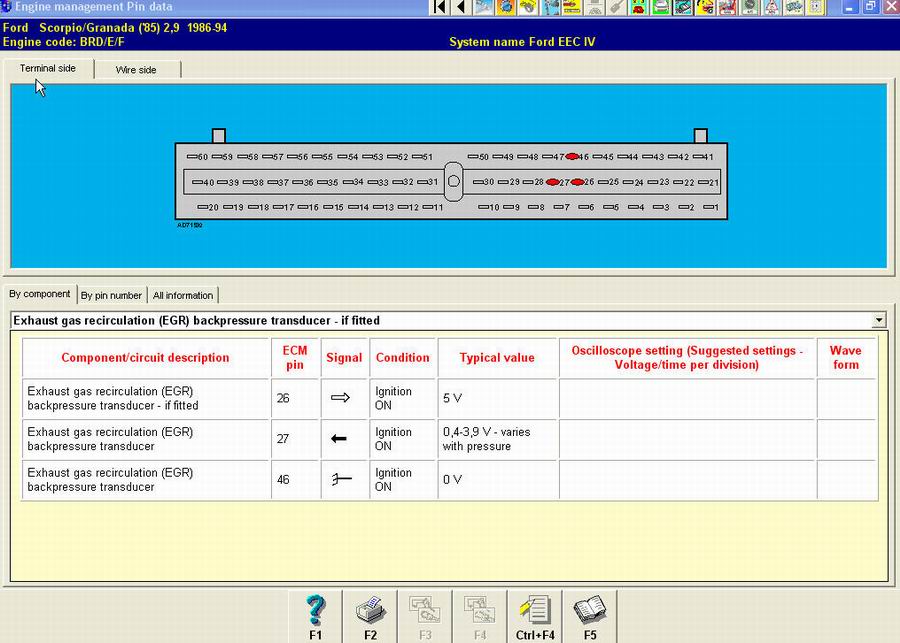Viewport: 900px width, 643px height.
Task: Click the Oscilloscope setting column header
Action: click(x=687, y=358)
